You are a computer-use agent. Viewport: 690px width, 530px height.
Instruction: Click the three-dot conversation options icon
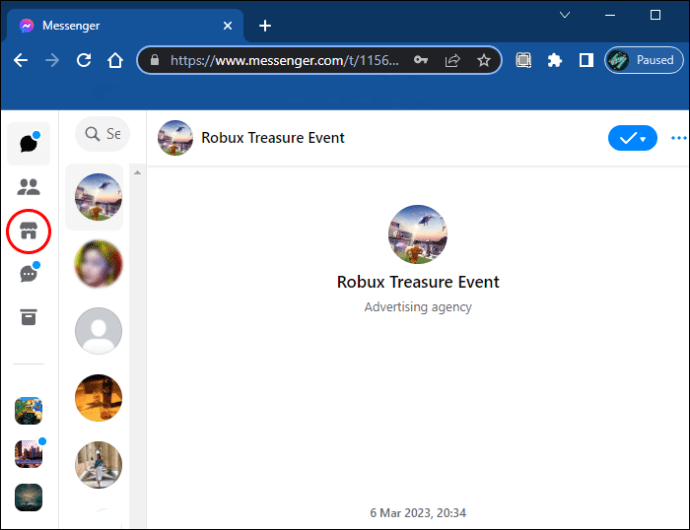pos(679,138)
